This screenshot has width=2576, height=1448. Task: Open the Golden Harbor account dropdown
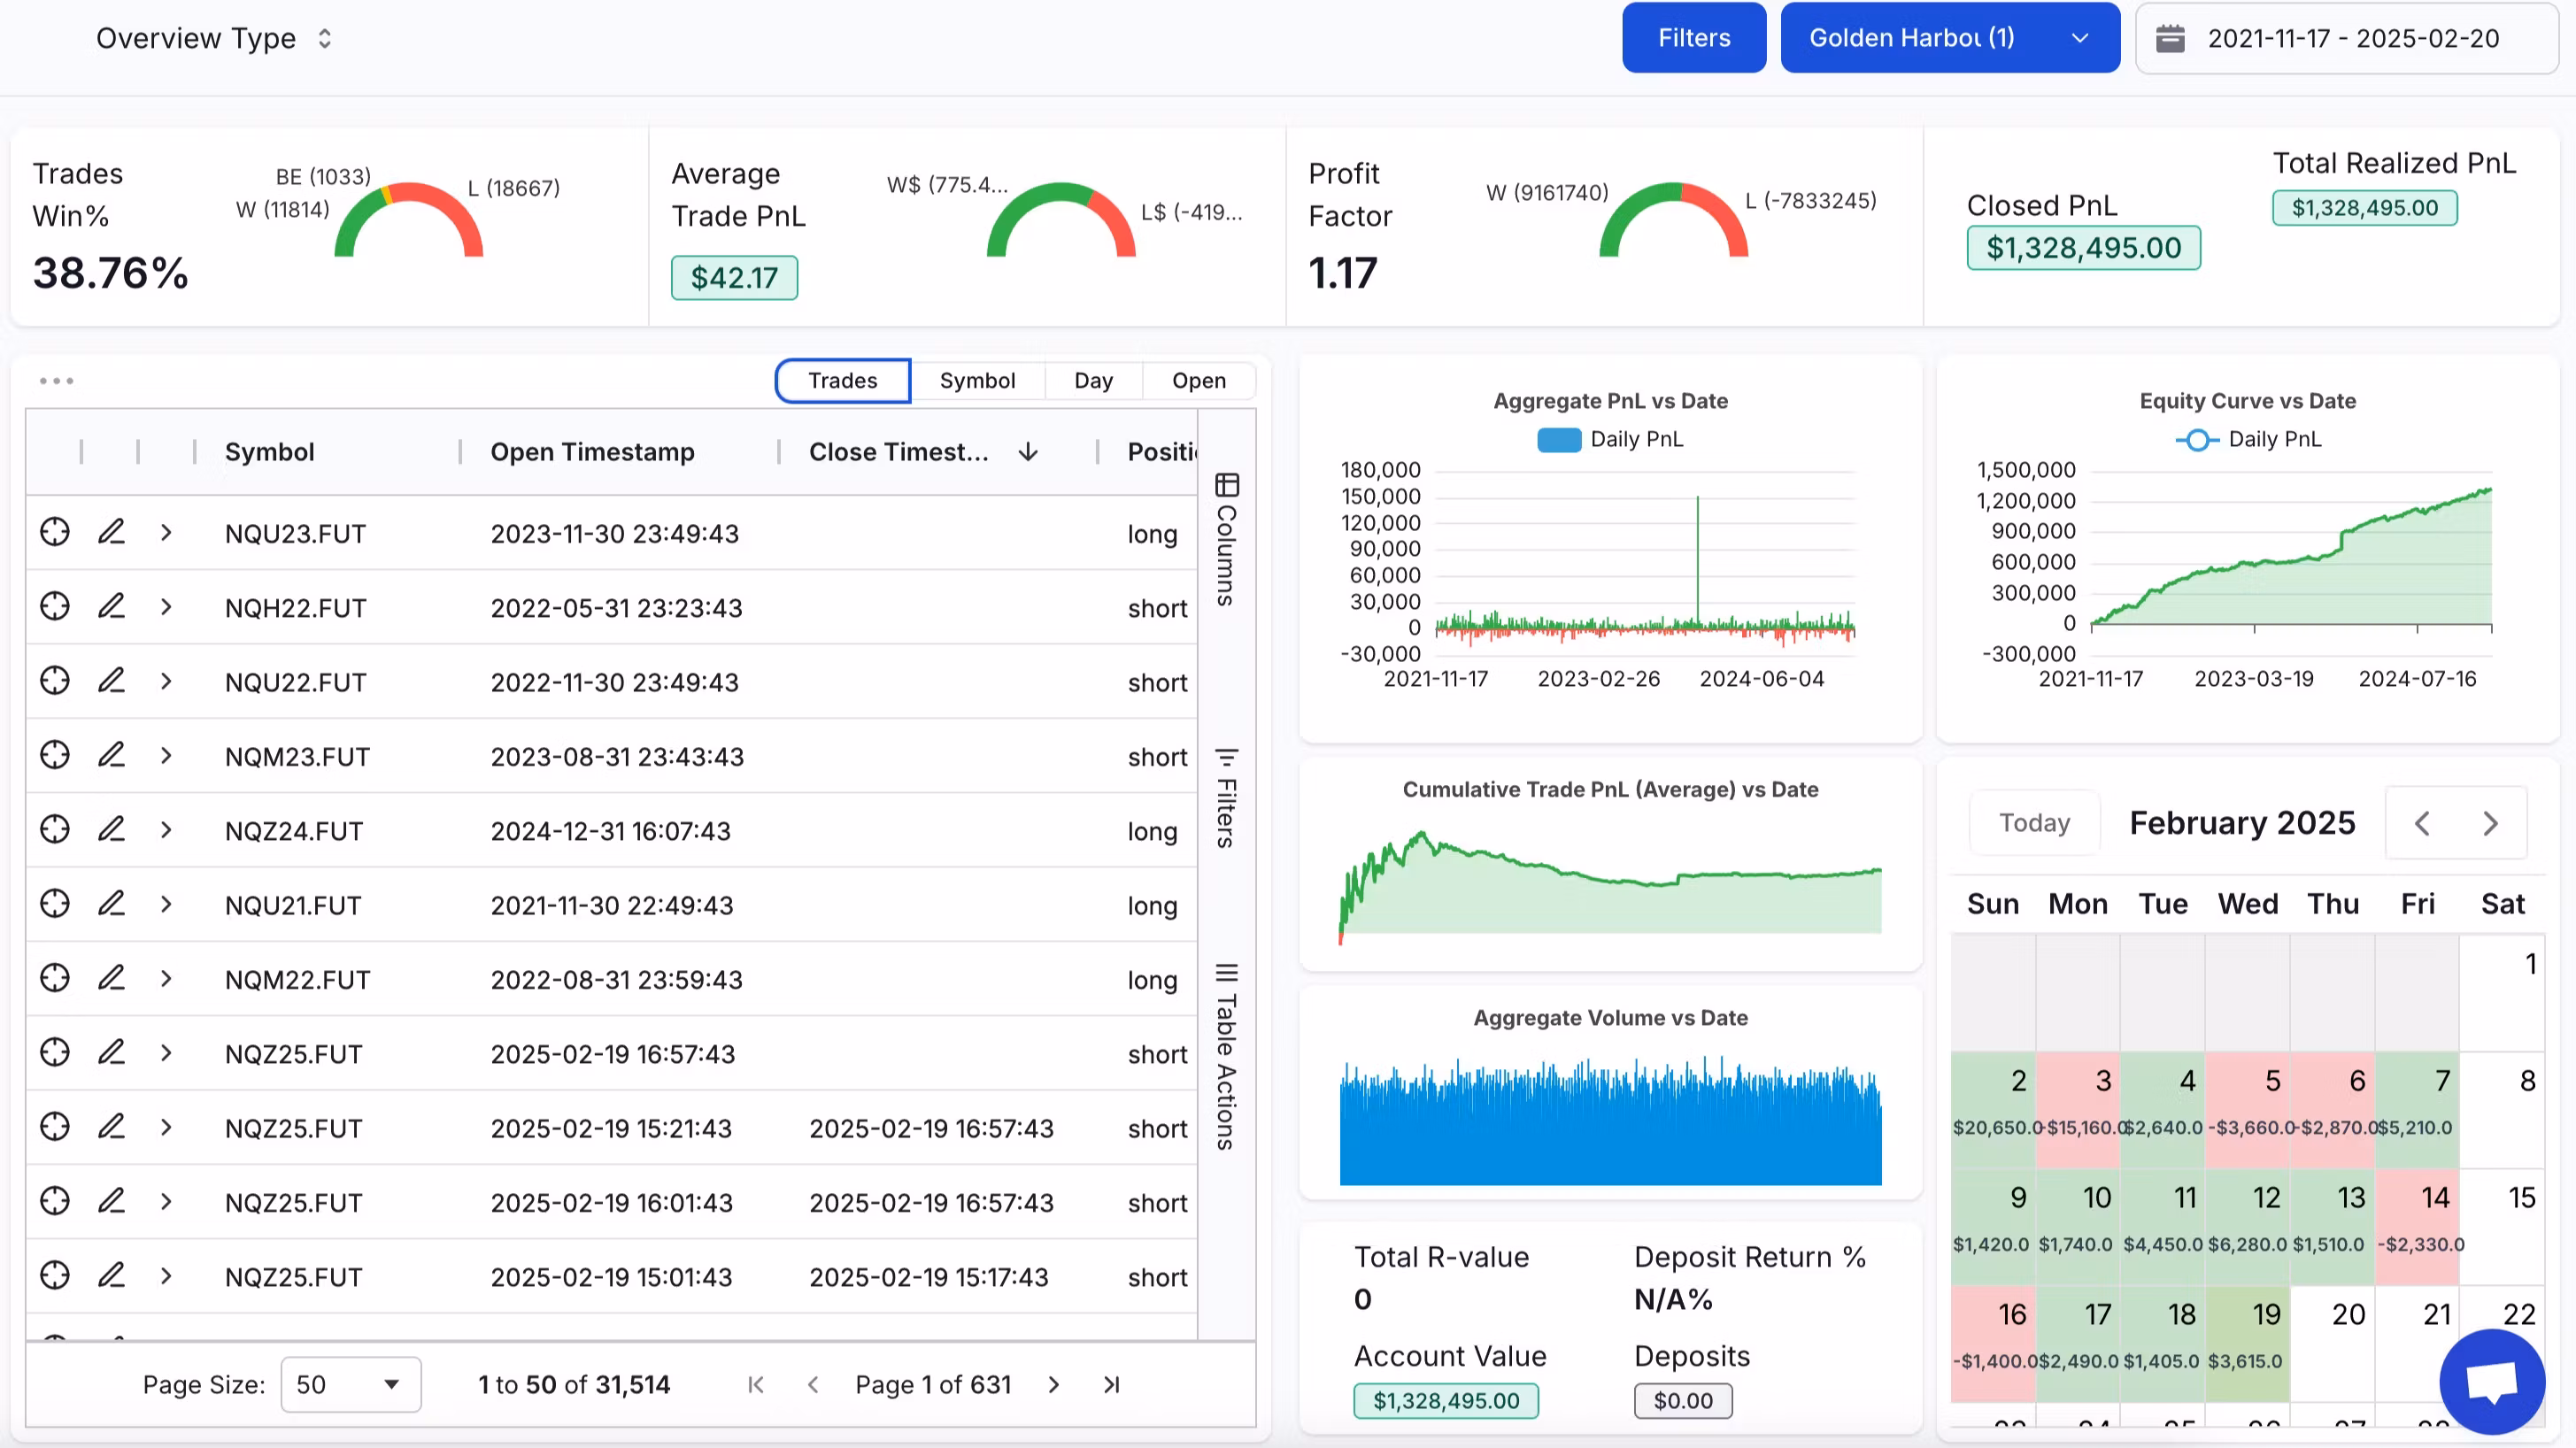[1949, 38]
